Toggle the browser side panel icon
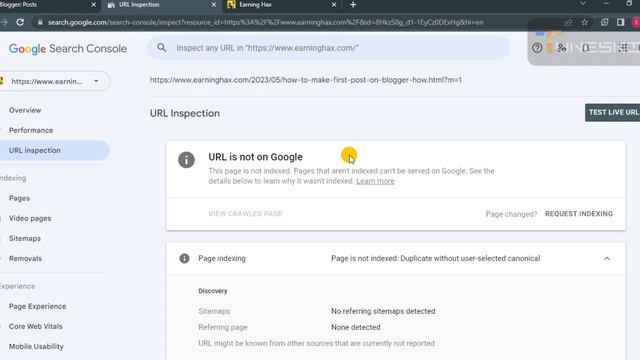This screenshot has width=640, height=360. click(x=620, y=22)
